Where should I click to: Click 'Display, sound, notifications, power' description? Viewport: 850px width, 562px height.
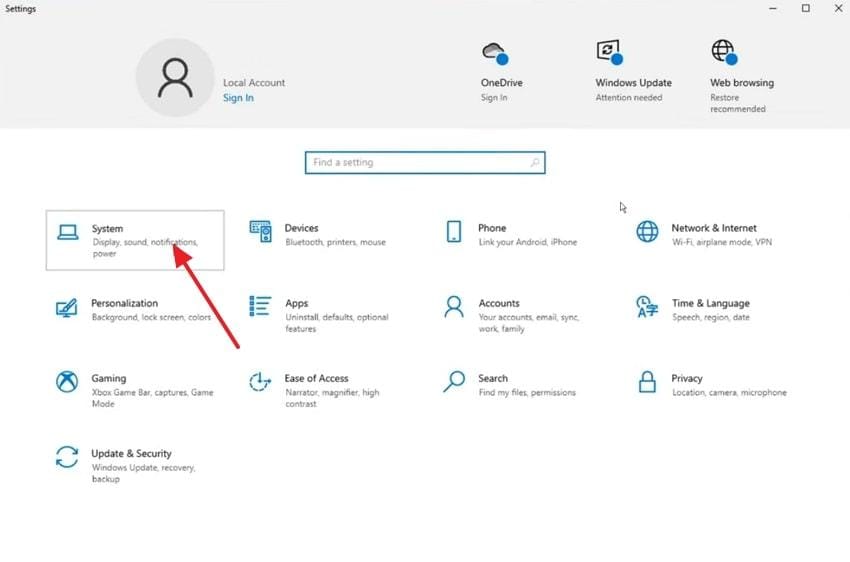145,248
